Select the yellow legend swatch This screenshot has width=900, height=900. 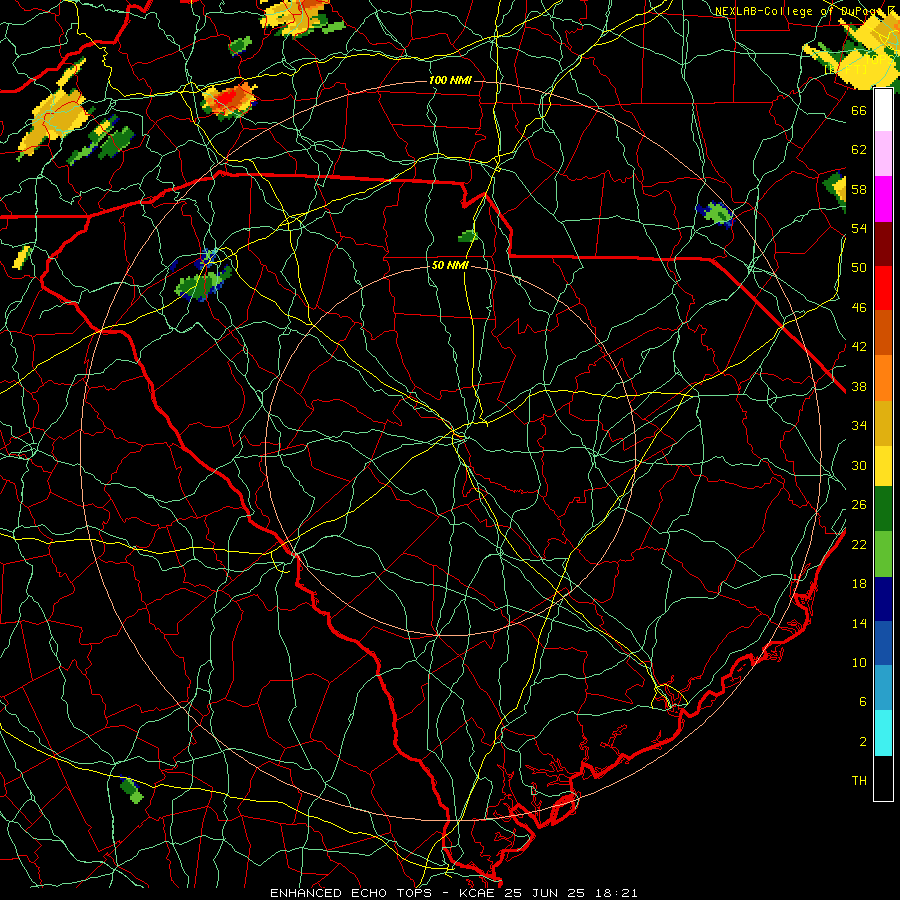coord(883,466)
